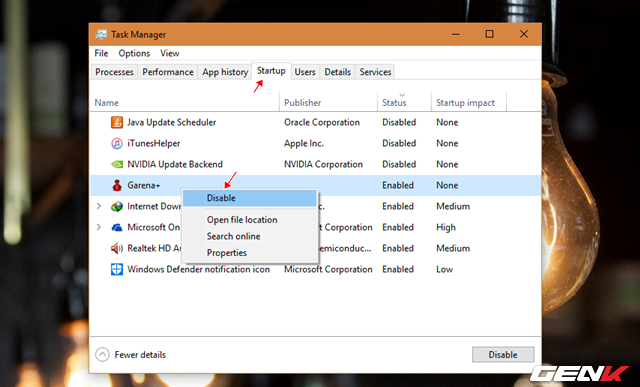Click the NVIDIA Update Backend icon
Image resolution: width=640 pixels, height=387 pixels.
[x=117, y=164]
